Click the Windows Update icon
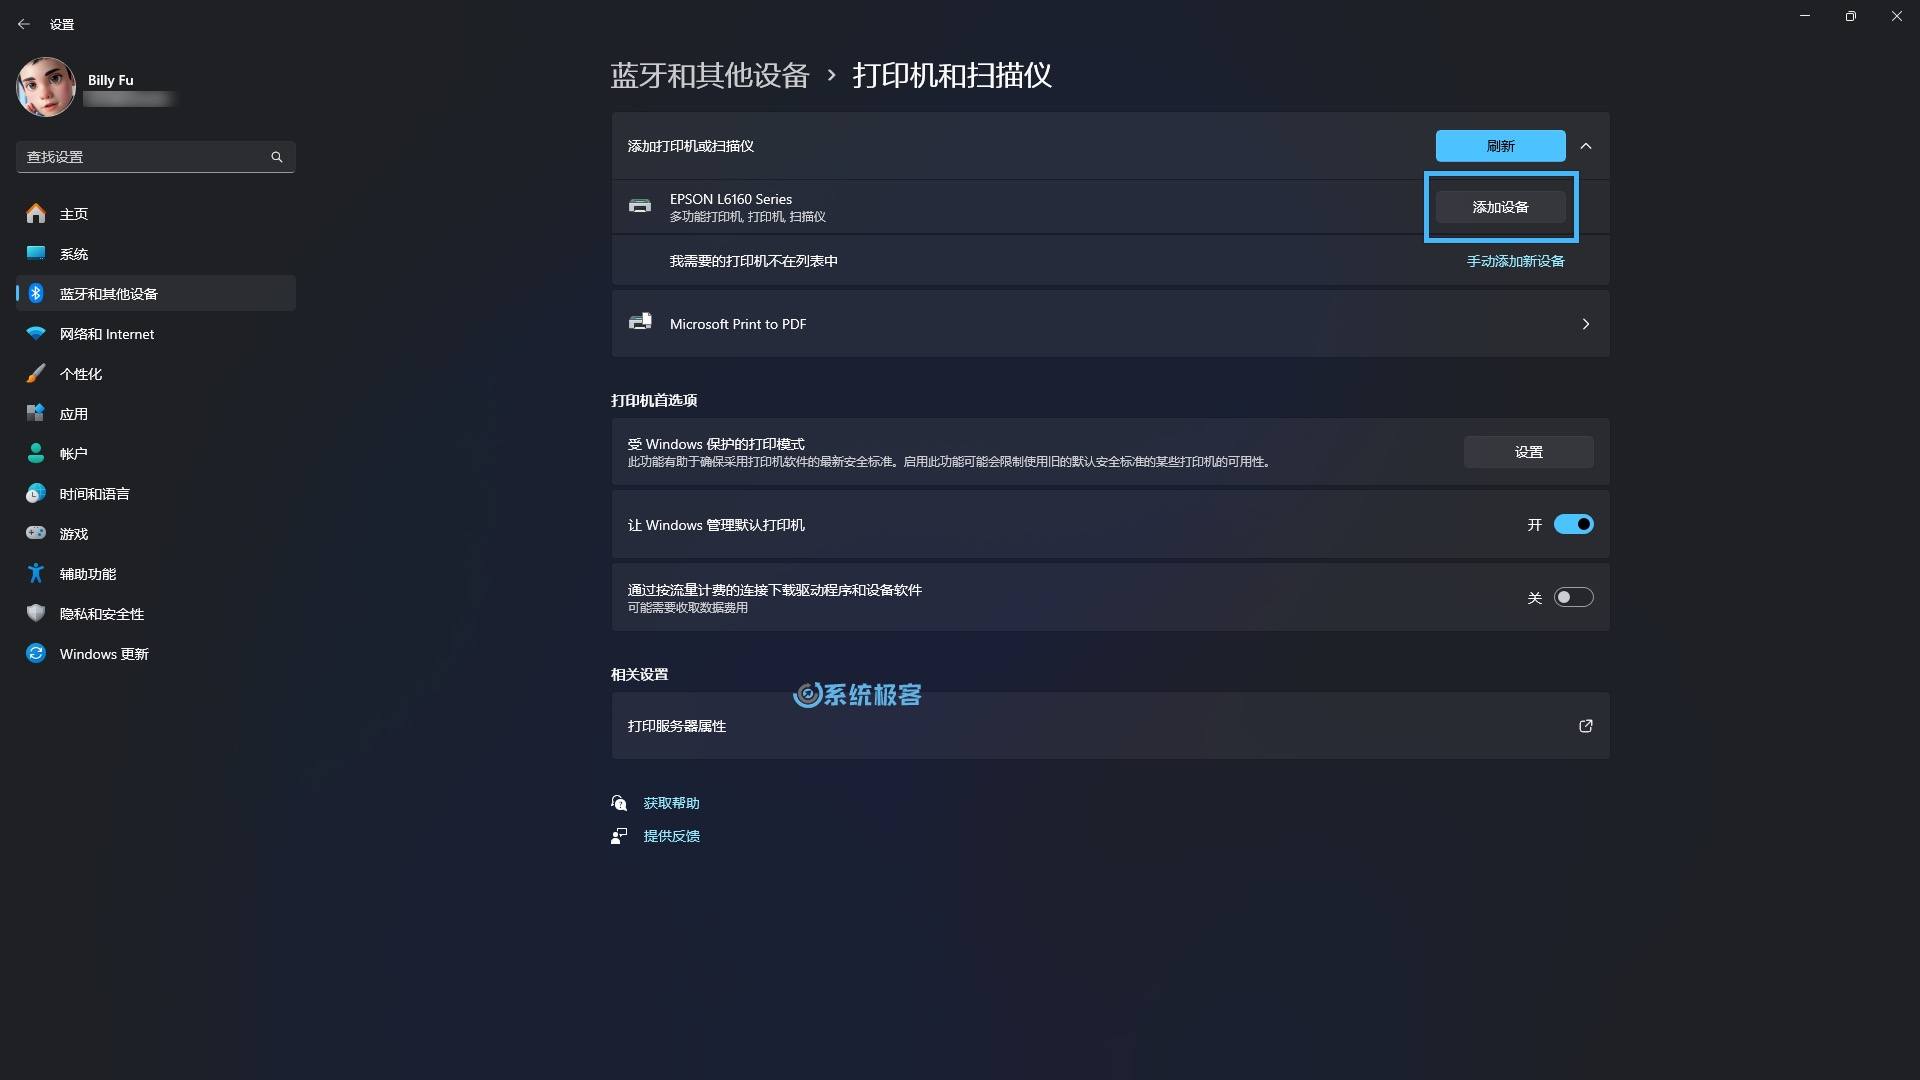Image resolution: width=1920 pixels, height=1080 pixels. (x=36, y=653)
